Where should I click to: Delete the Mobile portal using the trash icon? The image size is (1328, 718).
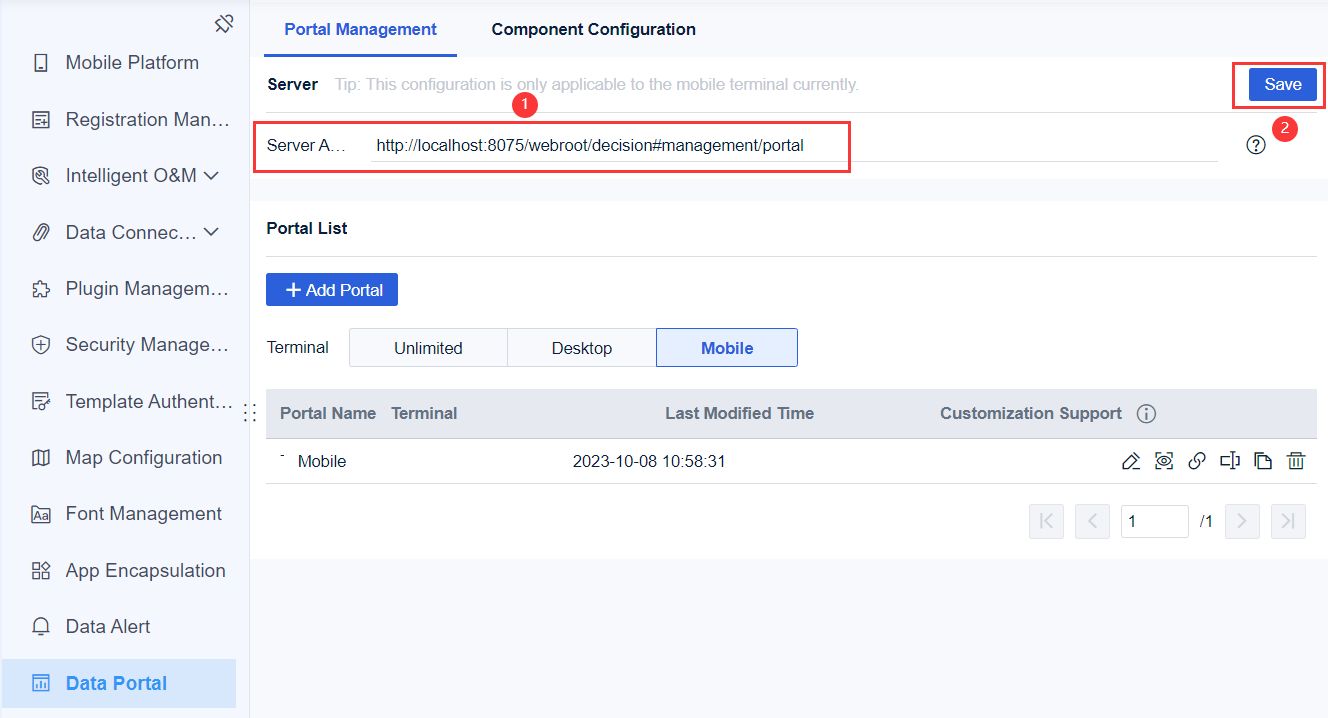pos(1296,461)
